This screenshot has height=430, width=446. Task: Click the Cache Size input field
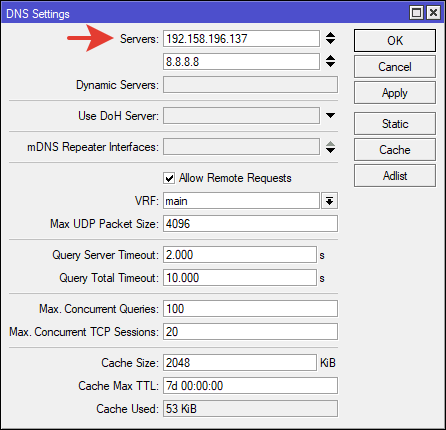(240, 363)
